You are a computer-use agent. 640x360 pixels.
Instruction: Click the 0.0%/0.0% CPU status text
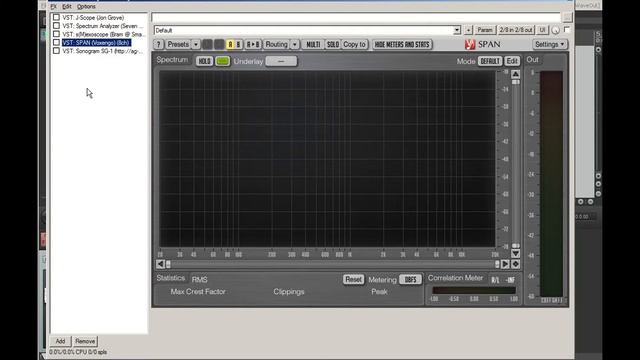78,352
